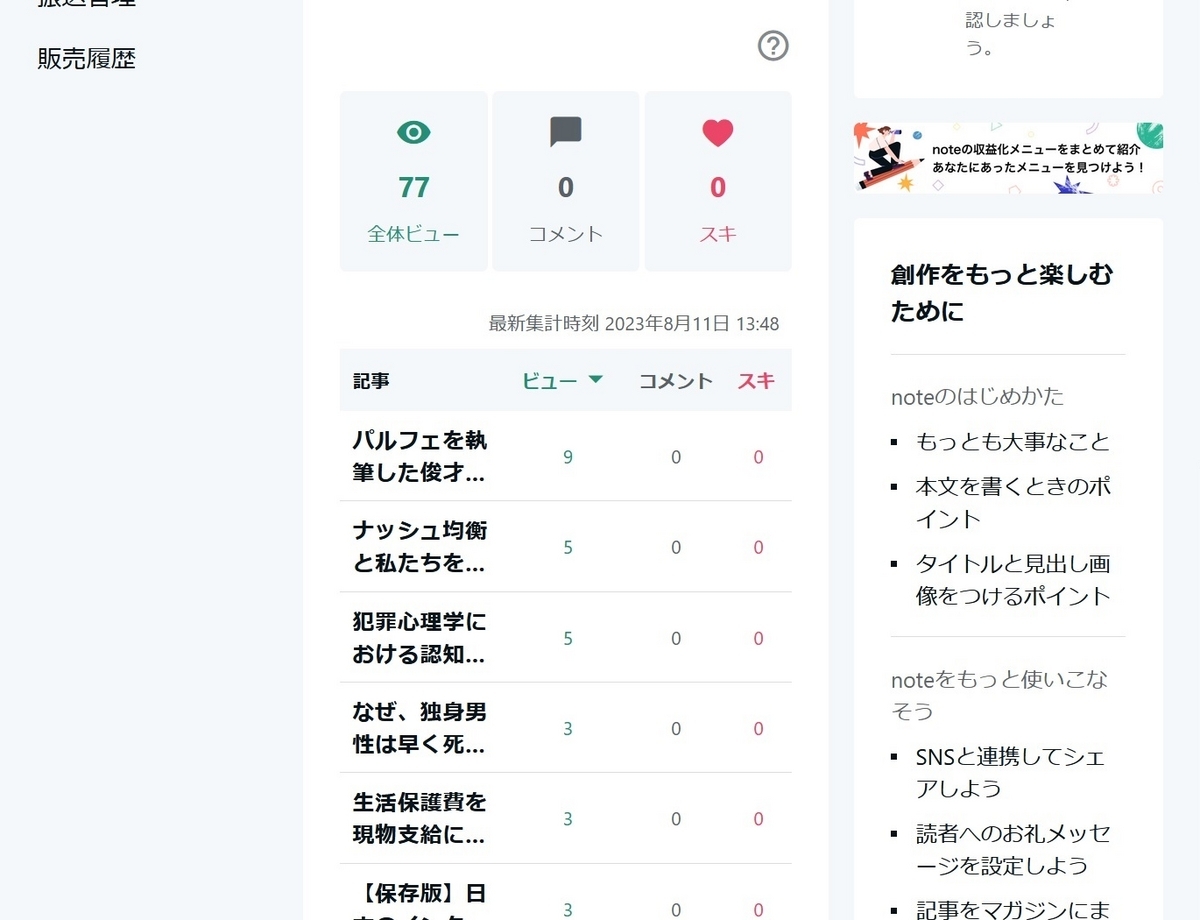Click スキ count 0 in パルフェ row
1200x920 pixels.
[x=758, y=457]
